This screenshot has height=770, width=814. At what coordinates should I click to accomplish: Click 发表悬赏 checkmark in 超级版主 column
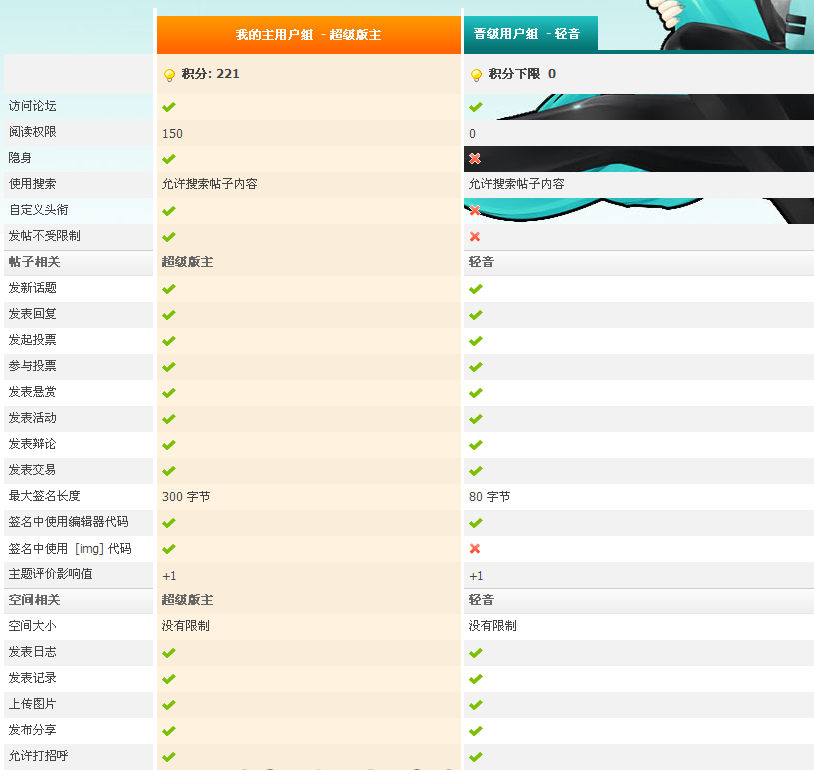click(x=169, y=393)
